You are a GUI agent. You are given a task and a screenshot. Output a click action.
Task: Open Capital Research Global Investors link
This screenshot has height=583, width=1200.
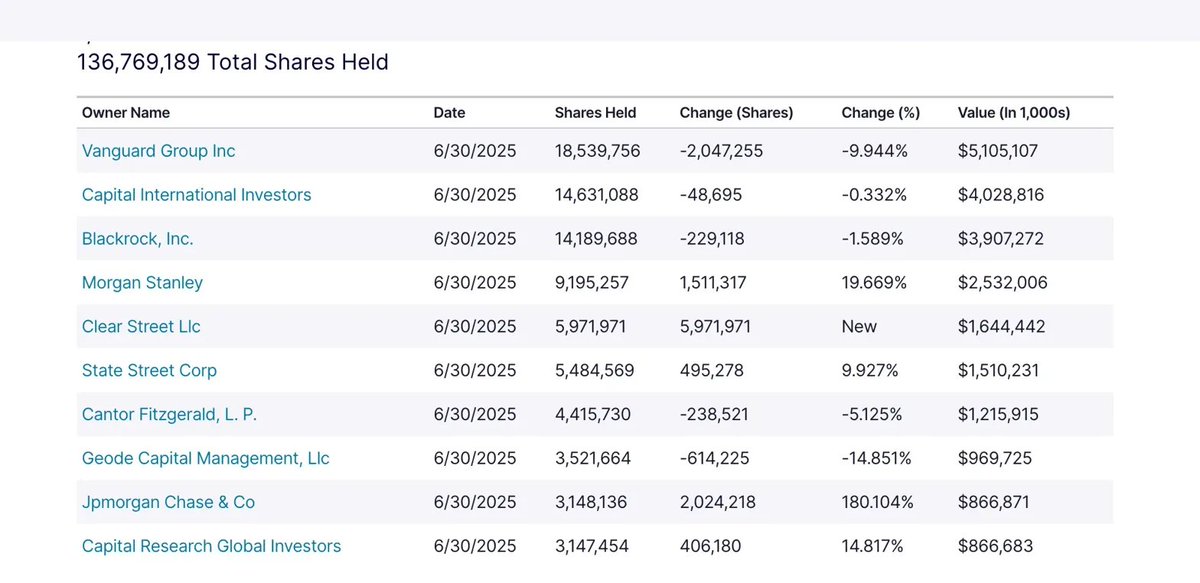click(211, 547)
